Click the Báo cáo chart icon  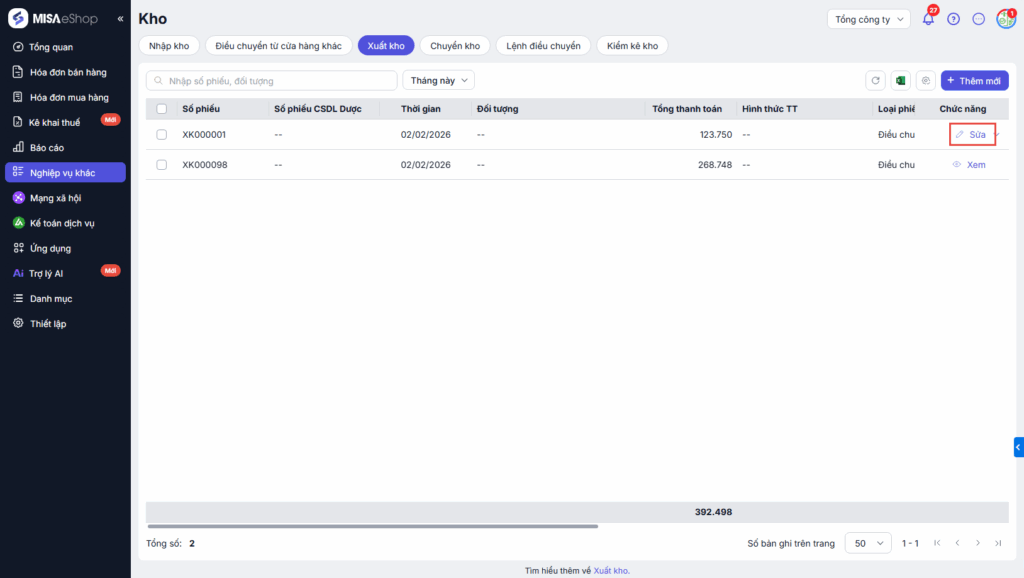(x=18, y=147)
